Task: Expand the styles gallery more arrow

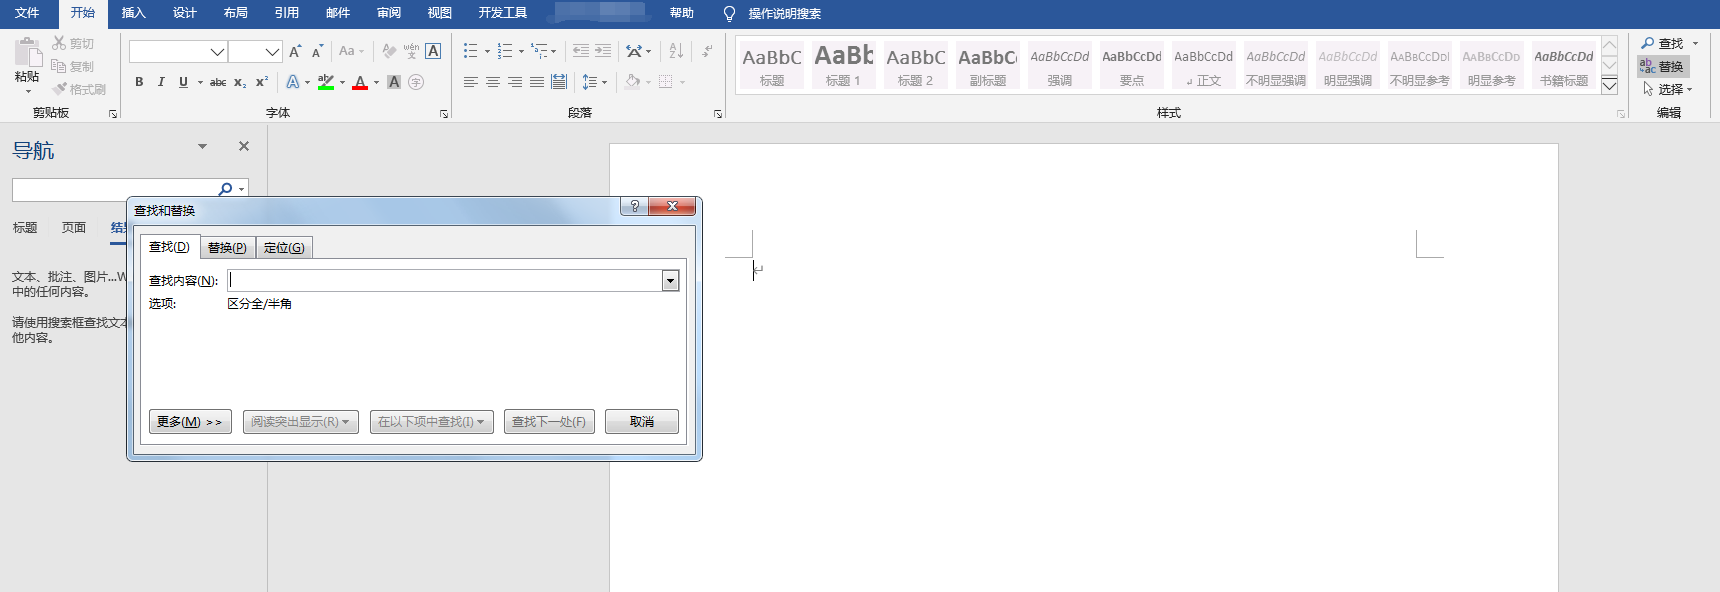Action: (1610, 86)
